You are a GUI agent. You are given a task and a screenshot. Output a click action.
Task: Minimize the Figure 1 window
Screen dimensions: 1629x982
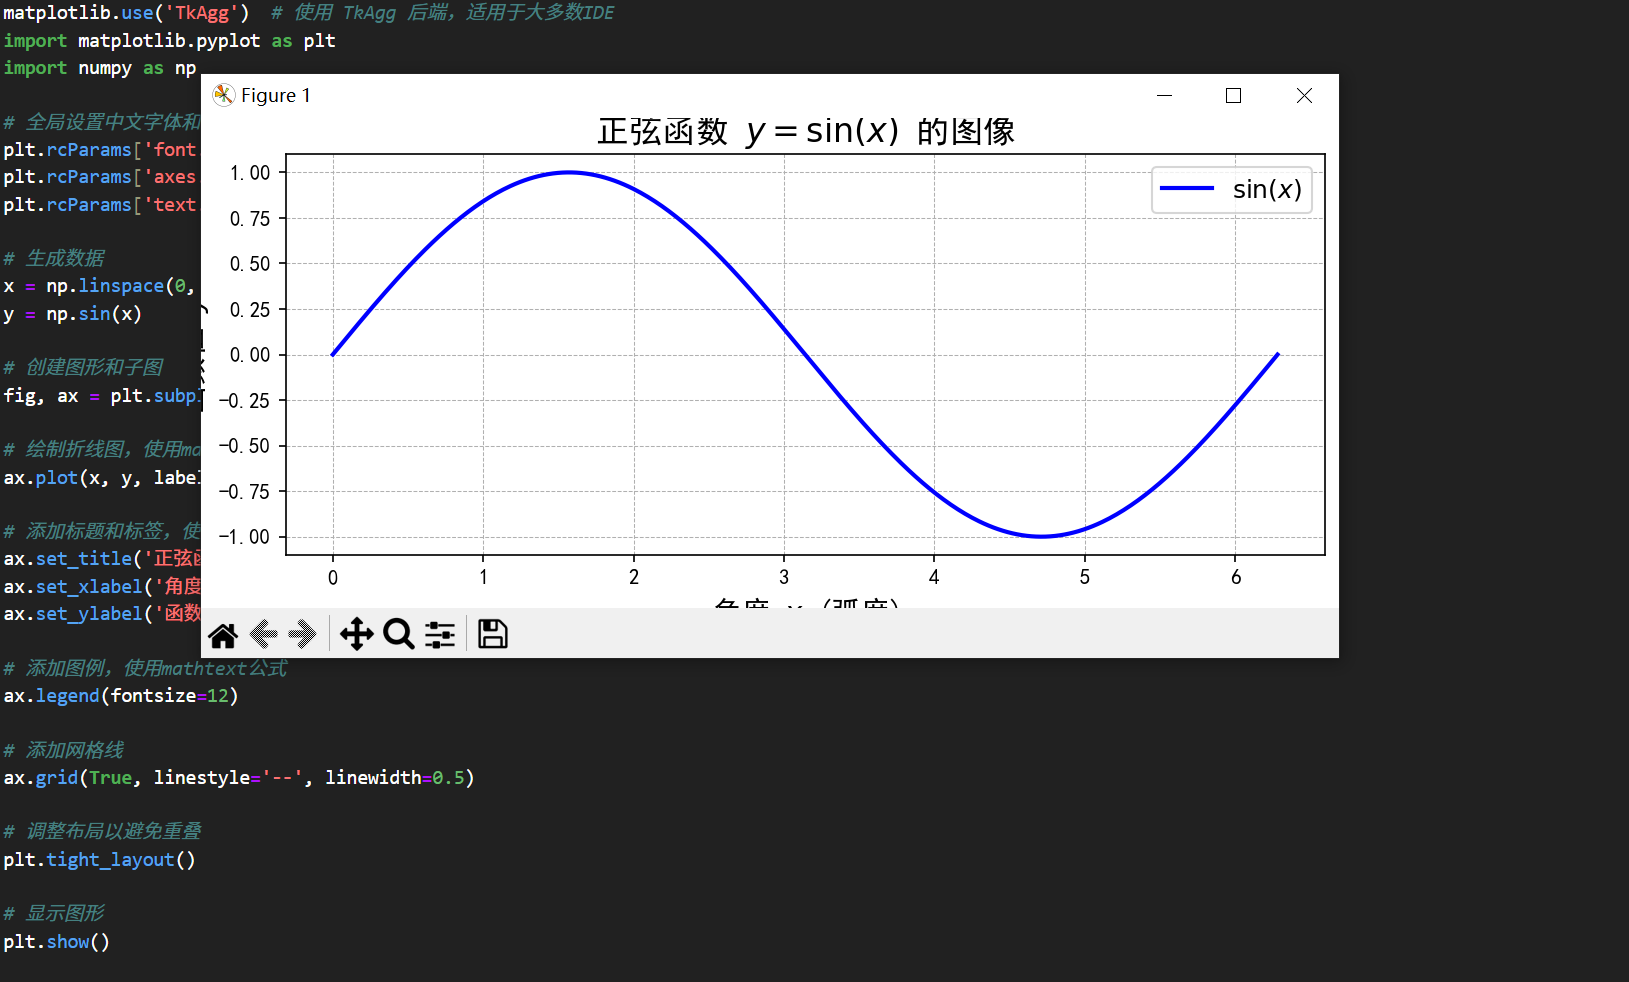(x=1164, y=95)
